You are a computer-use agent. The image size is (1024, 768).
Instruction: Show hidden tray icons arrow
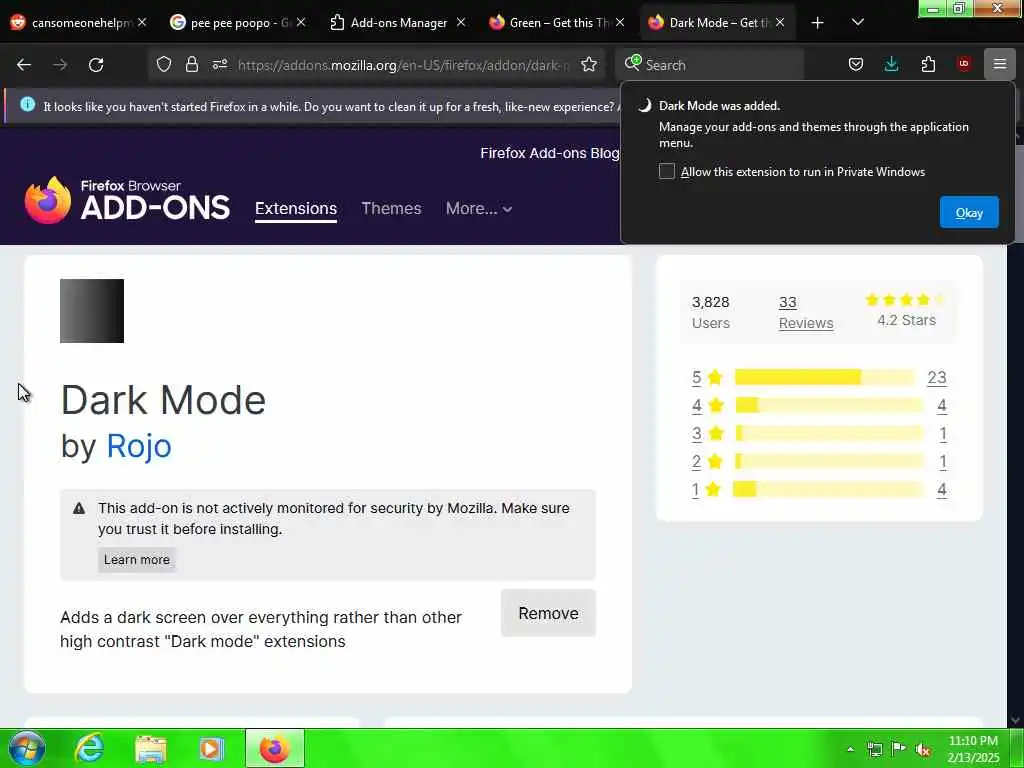(850, 750)
